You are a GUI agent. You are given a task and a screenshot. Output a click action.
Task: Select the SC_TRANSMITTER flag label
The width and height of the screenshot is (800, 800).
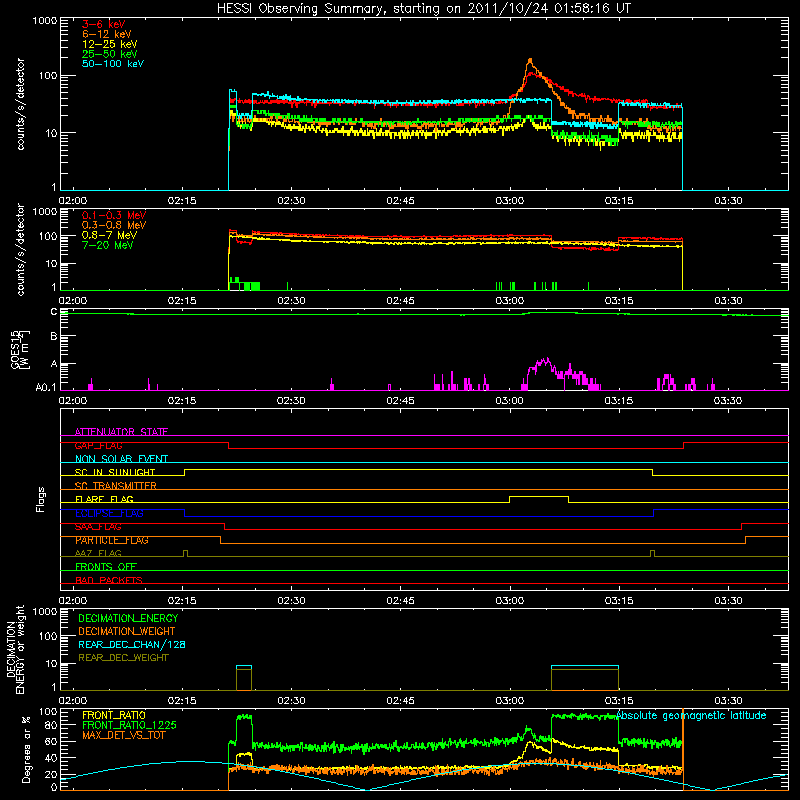pyautogui.click(x=115, y=486)
